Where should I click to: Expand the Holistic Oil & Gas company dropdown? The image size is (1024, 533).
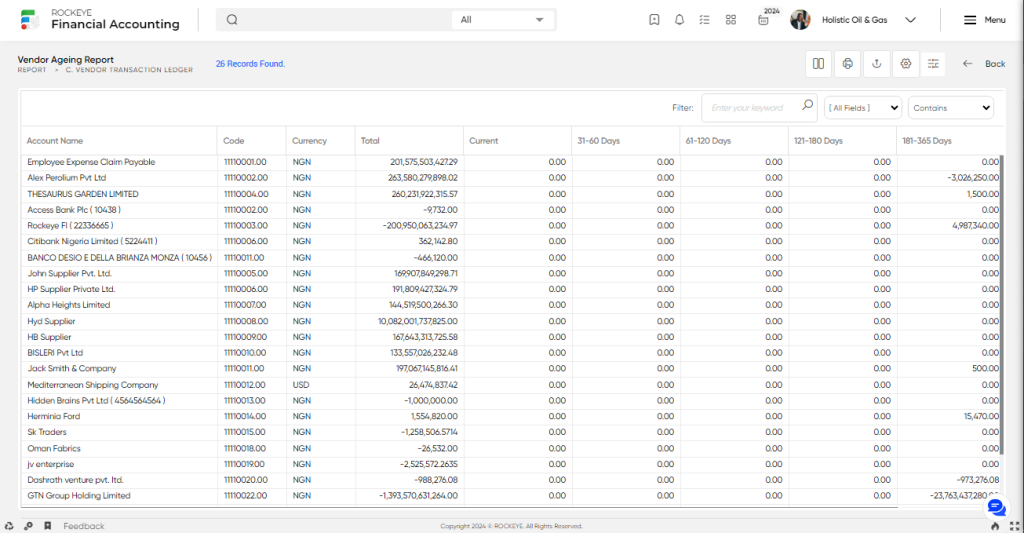(910, 20)
